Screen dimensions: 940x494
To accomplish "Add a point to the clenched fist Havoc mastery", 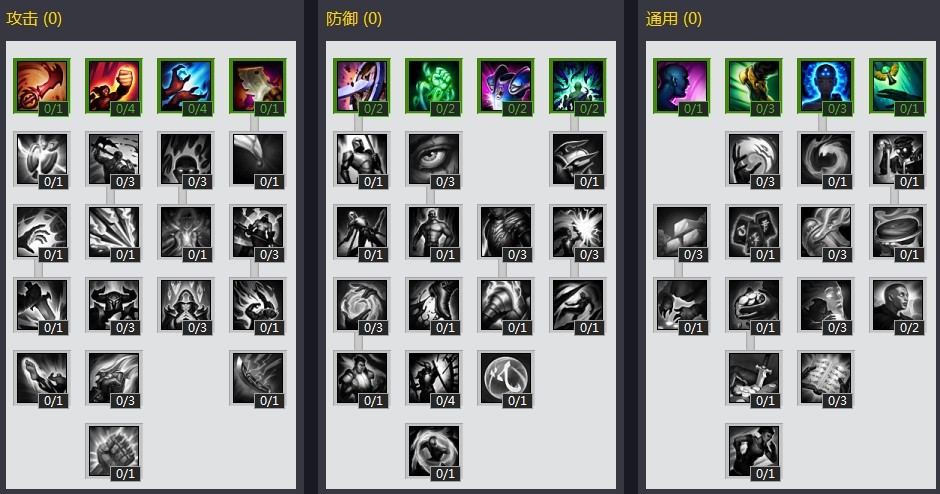I will (x=114, y=451).
